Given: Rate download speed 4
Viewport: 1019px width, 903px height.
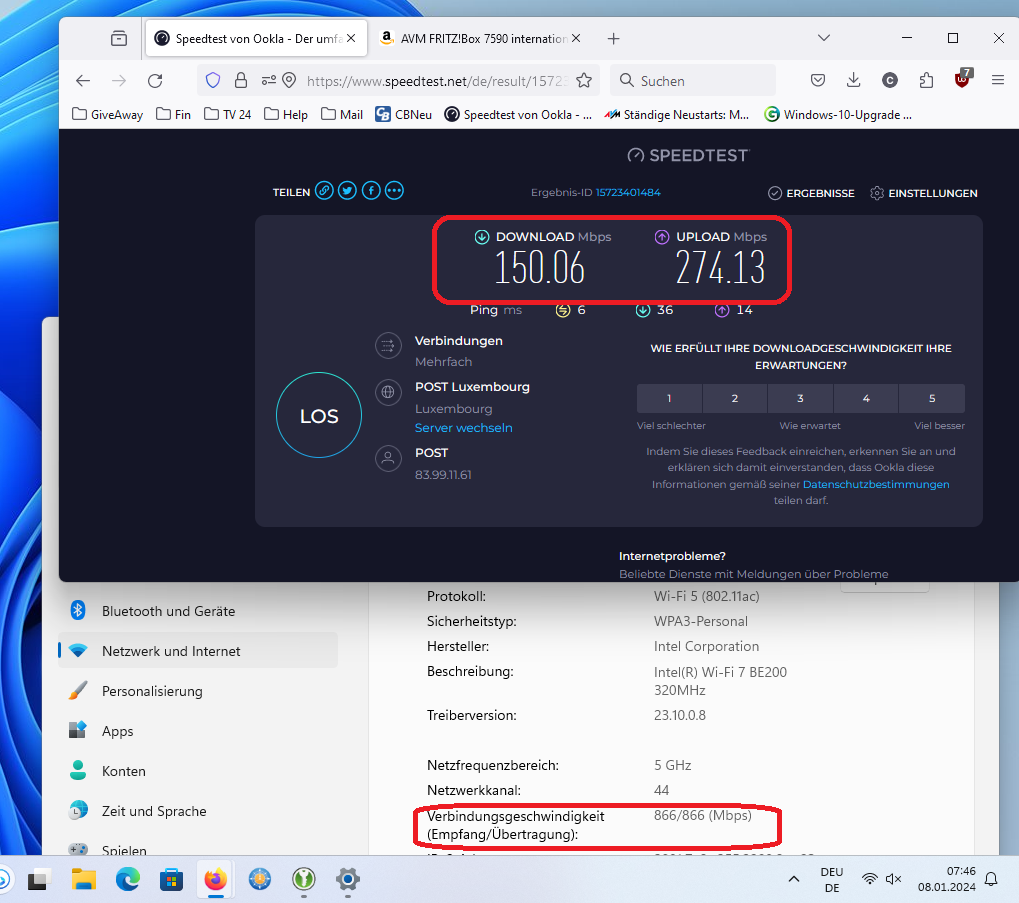Looking at the screenshot, I should (866, 398).
